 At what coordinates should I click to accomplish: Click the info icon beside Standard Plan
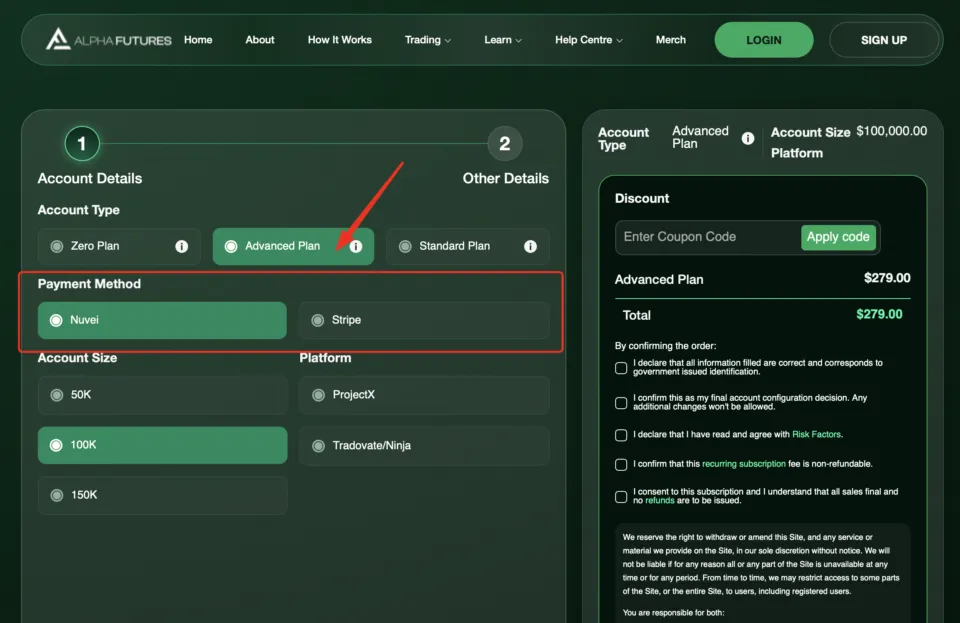529,246
